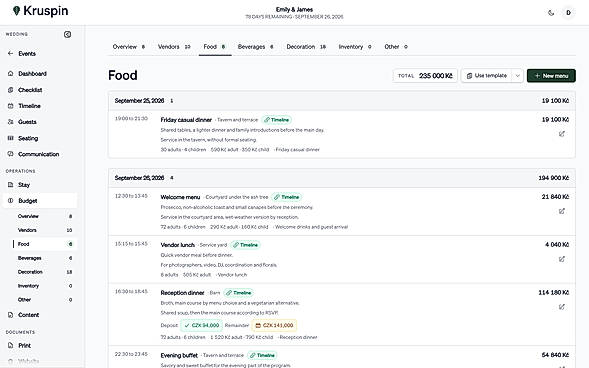
Task: Select Budget in sidebar
Action: (40, 201)
